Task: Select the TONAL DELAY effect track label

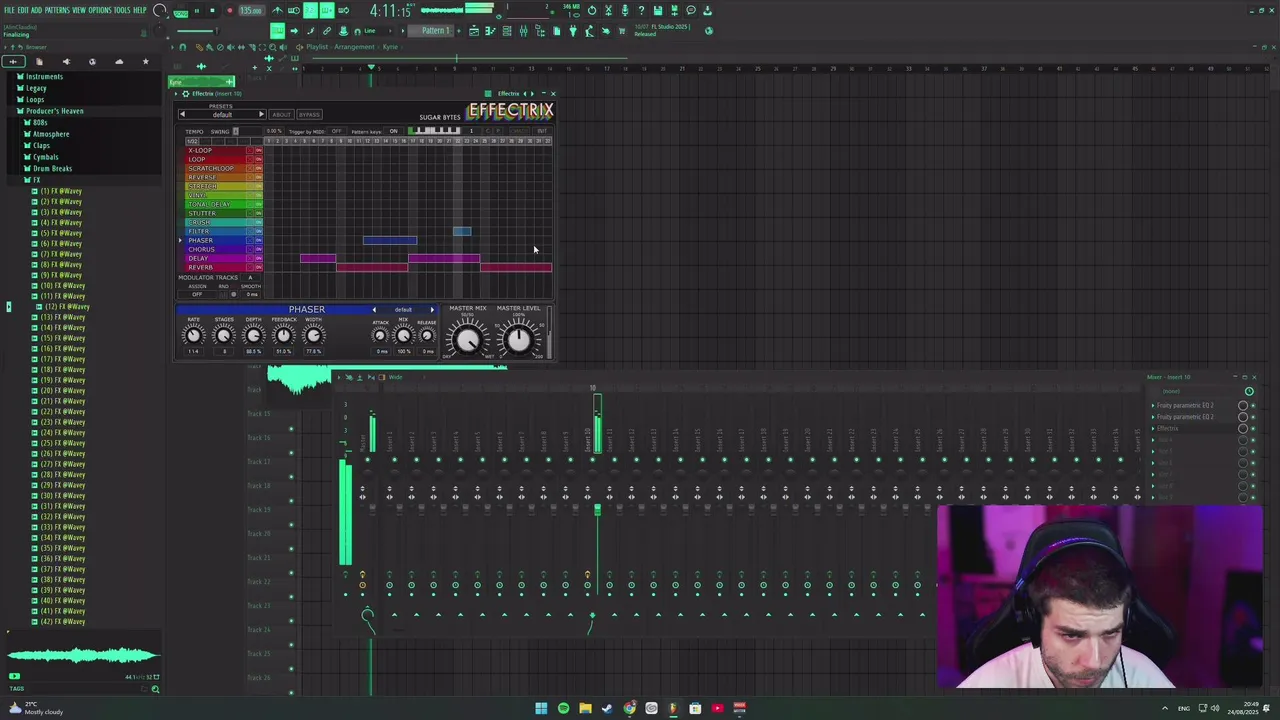Action: (209, 204)
